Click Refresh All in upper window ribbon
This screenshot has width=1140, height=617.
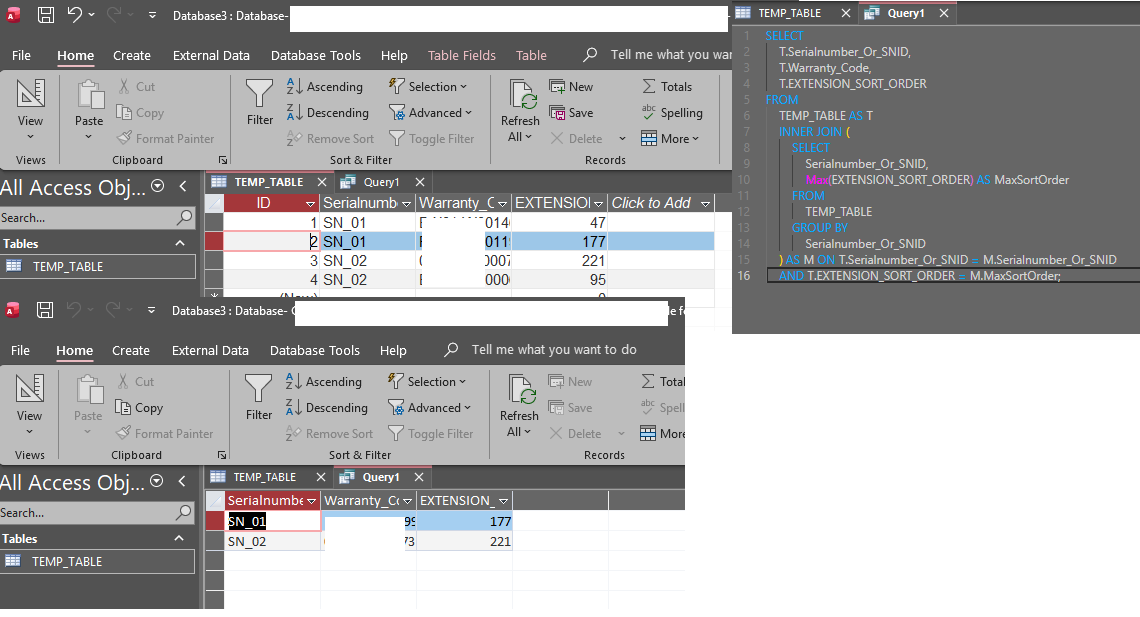[x=521, y=110]
